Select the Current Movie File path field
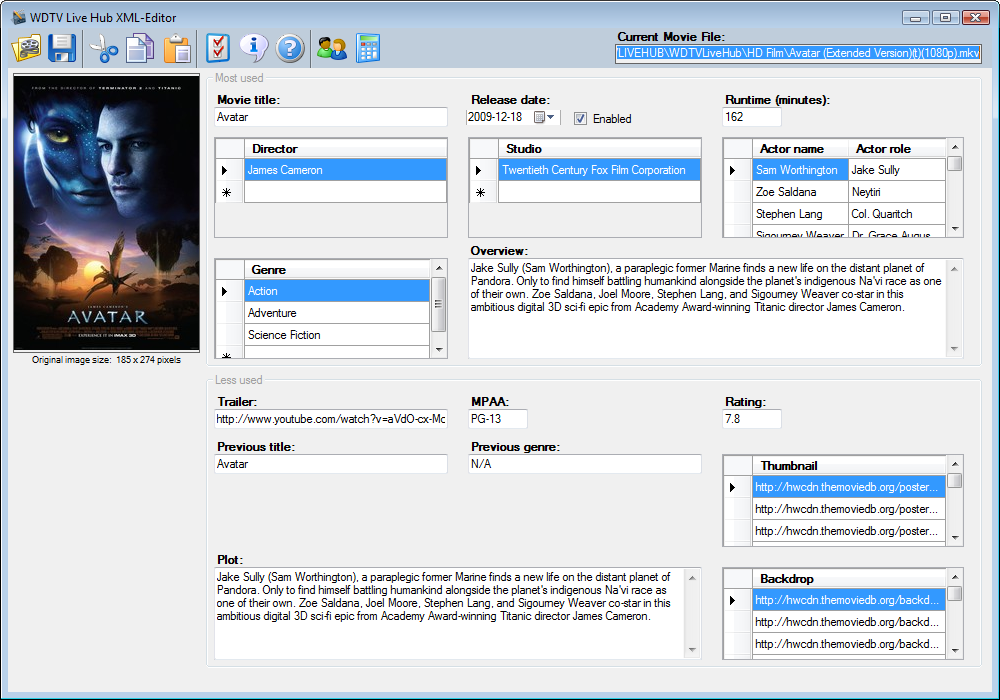The width and height of the screenshot is (1000, 700). coord(798,54)
